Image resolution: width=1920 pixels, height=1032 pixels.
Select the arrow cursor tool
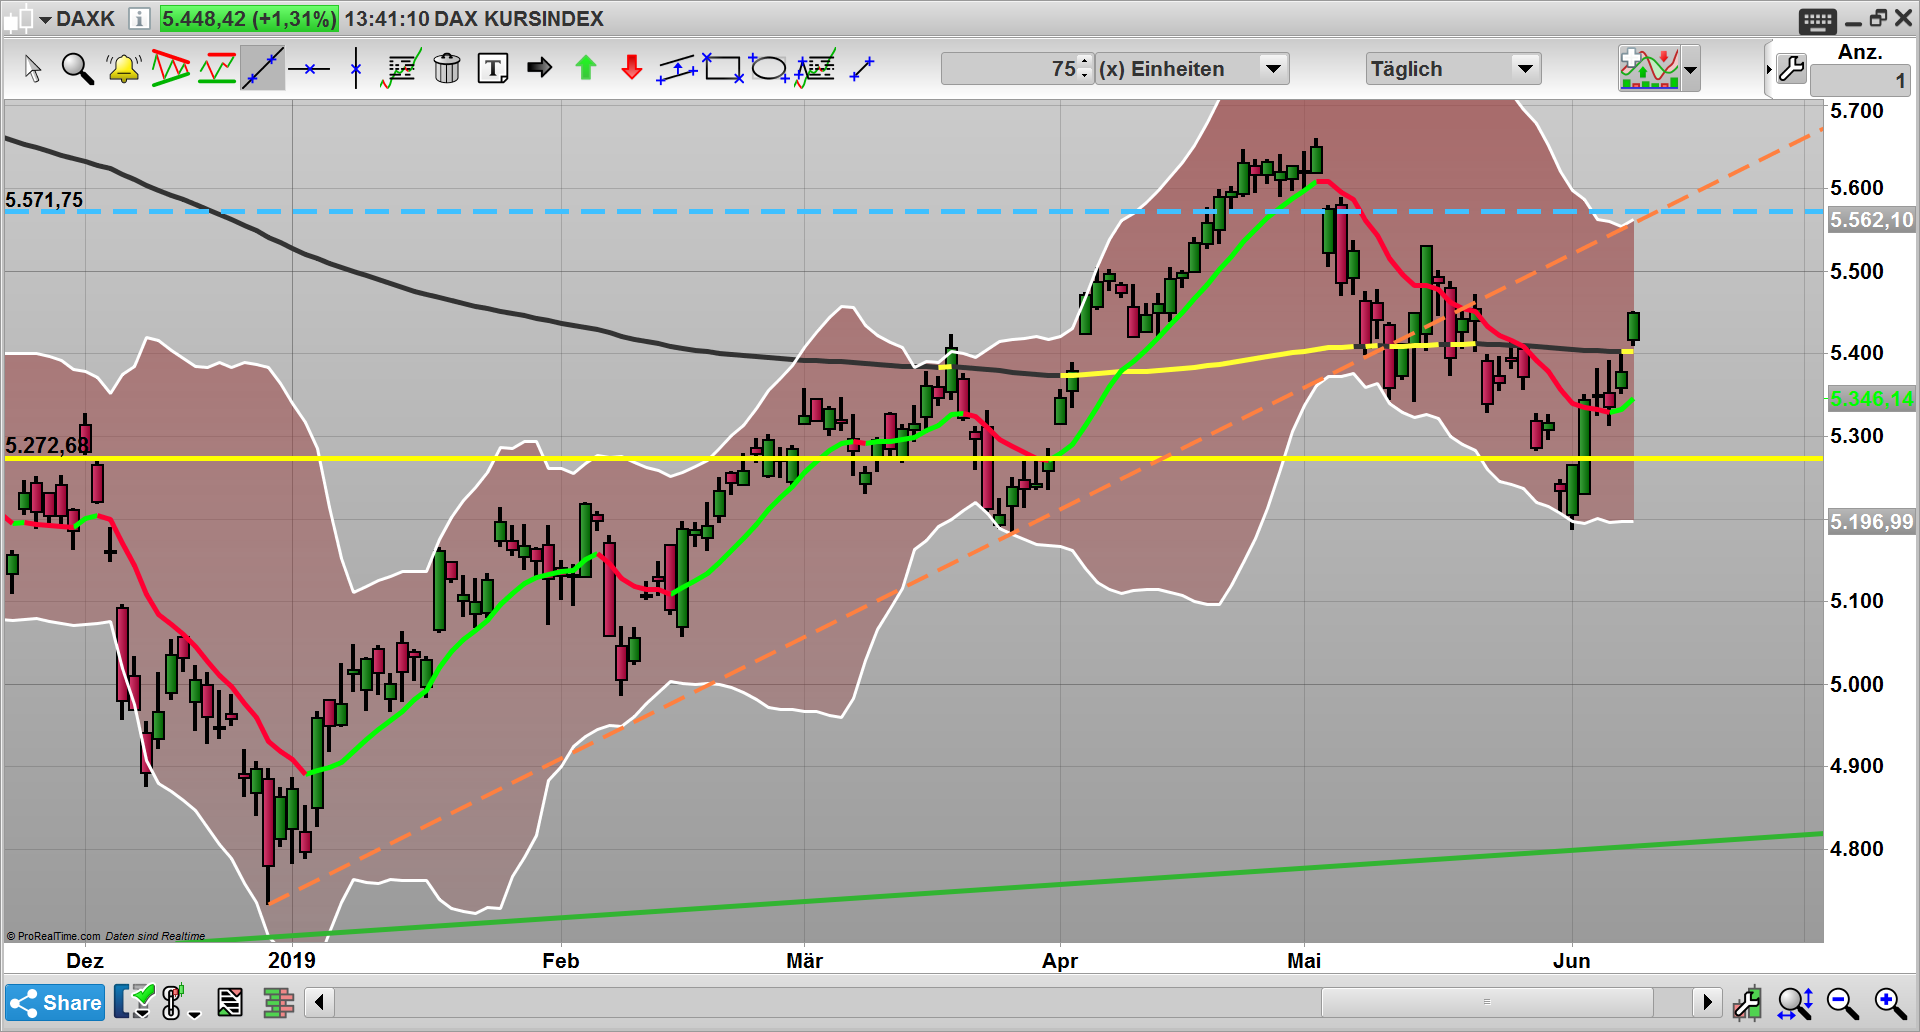[33, 69]
